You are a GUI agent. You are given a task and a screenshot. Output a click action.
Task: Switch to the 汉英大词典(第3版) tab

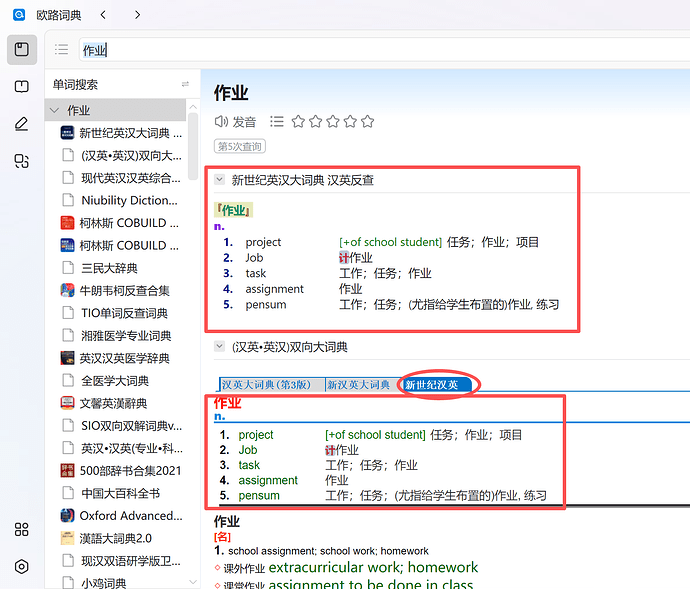[272, 385]
